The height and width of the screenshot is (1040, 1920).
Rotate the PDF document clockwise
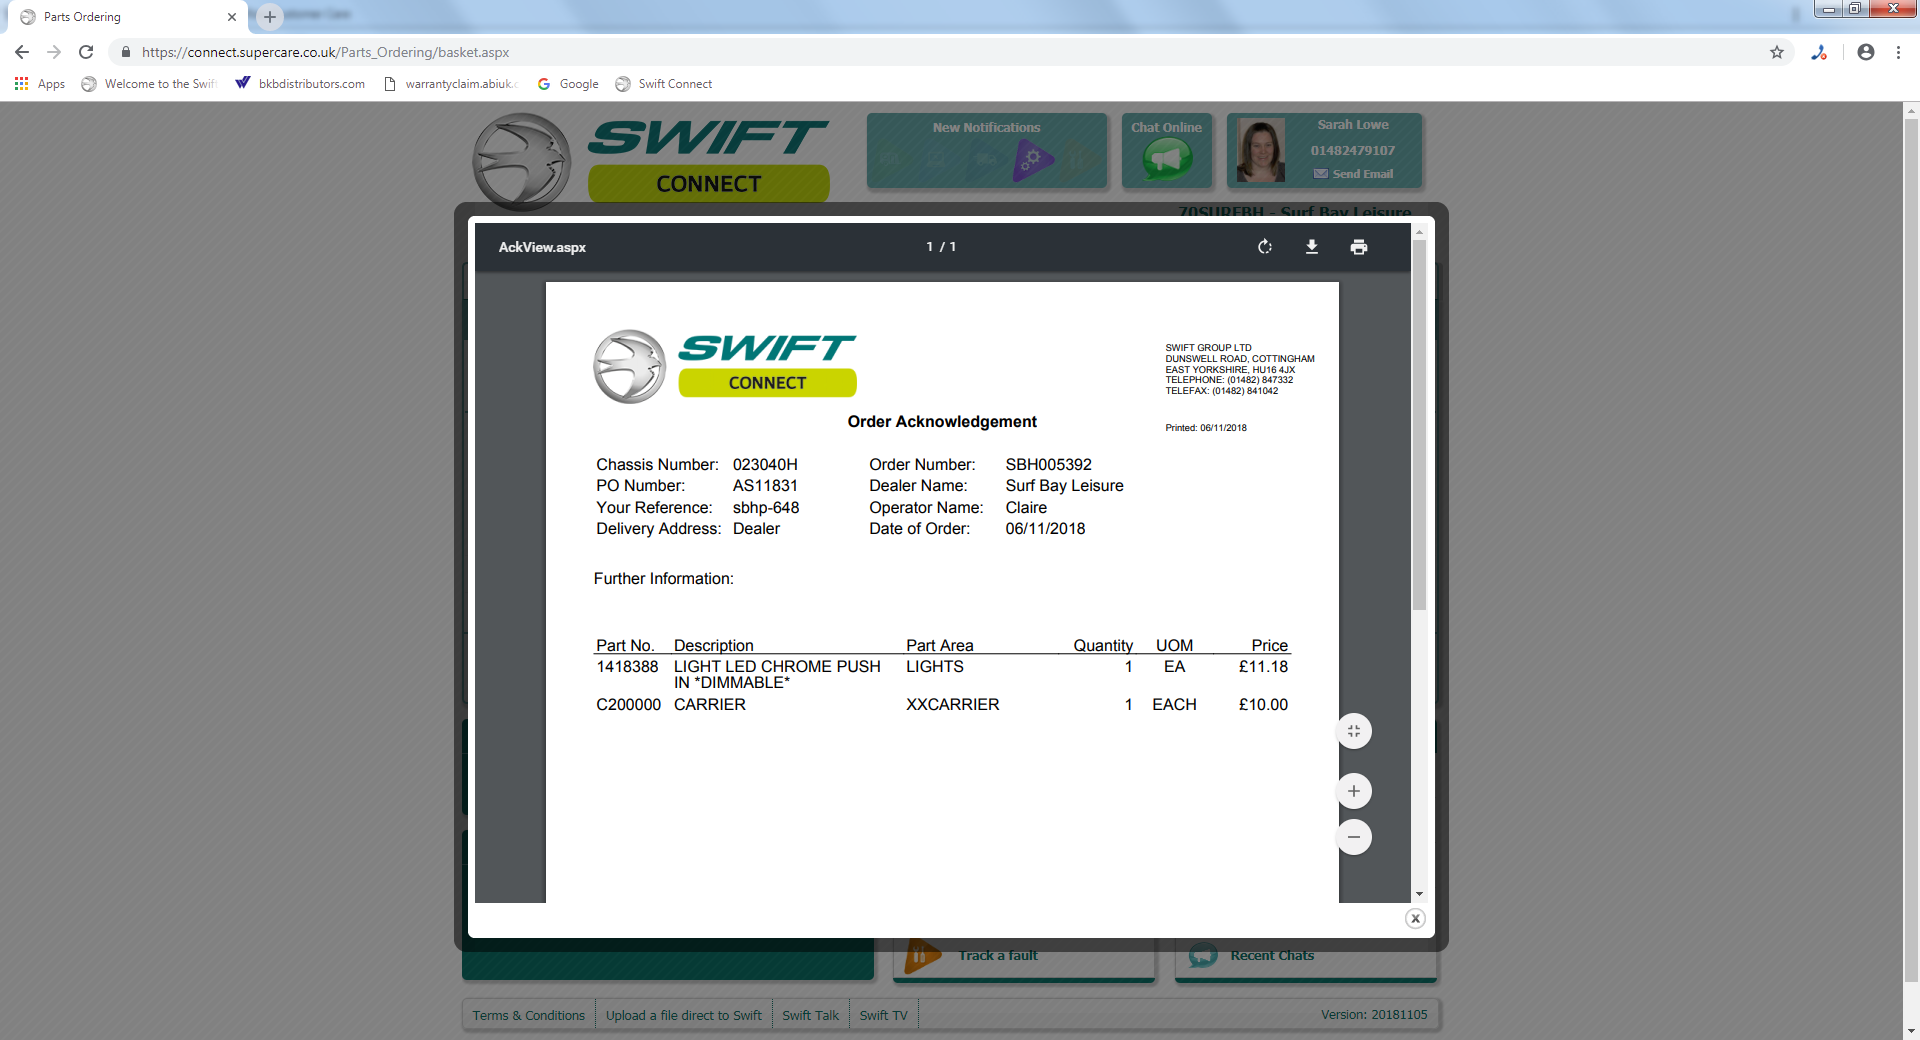[x=1265, y=247]
